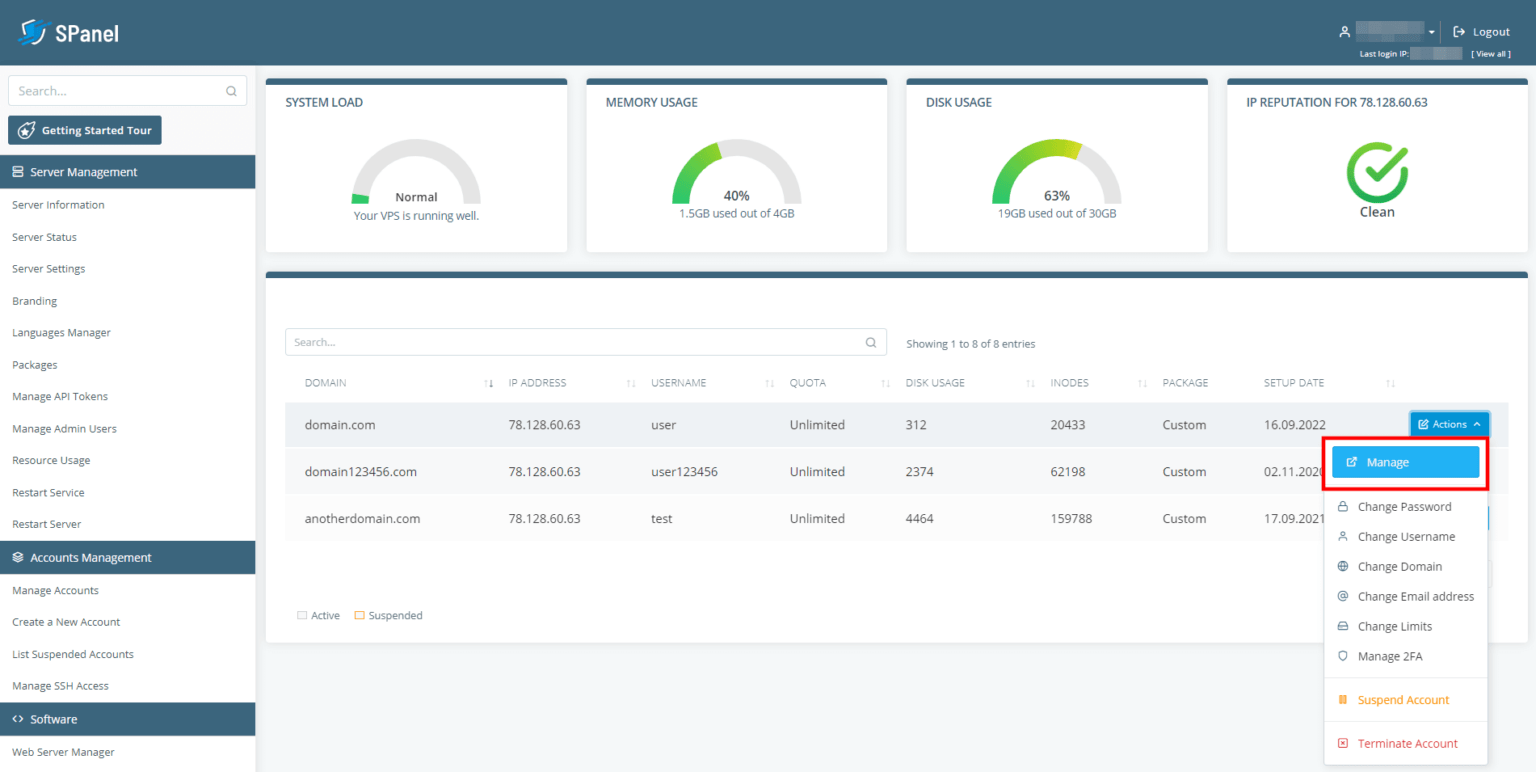Click the SPanel logo in header

click(68, 33)
